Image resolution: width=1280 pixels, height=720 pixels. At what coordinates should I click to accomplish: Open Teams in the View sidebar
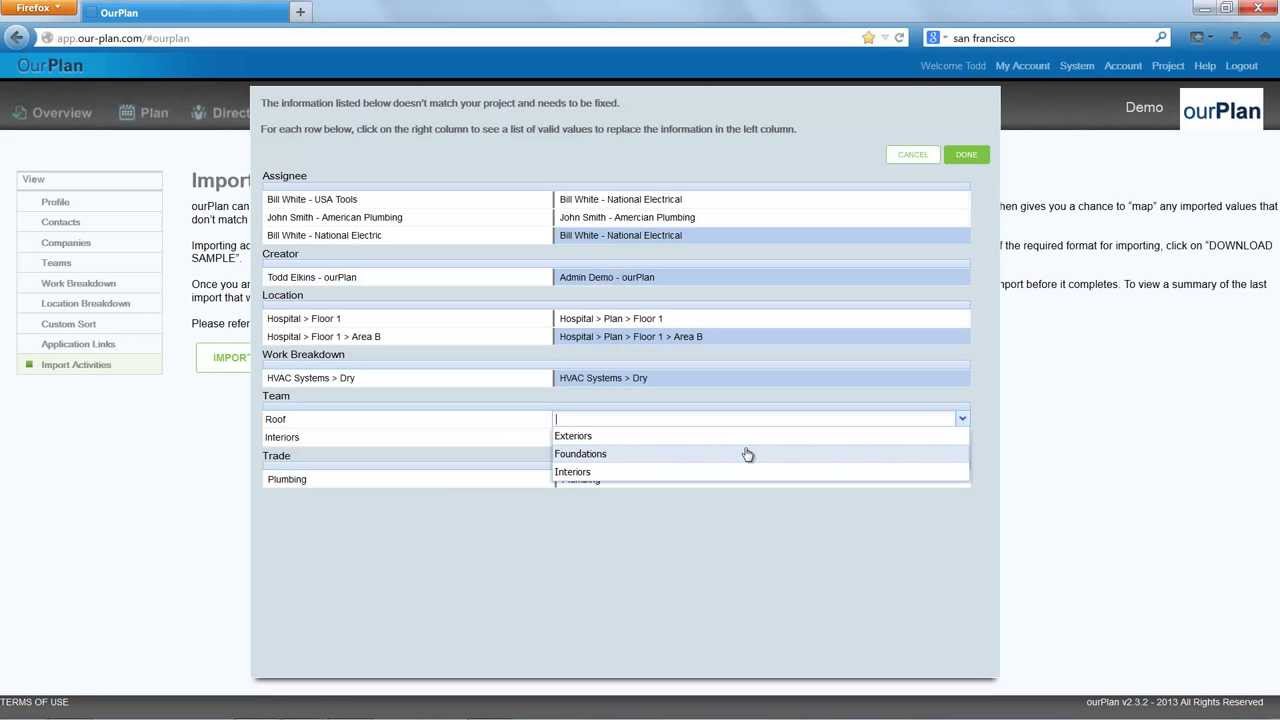click(x=56, y=263)
